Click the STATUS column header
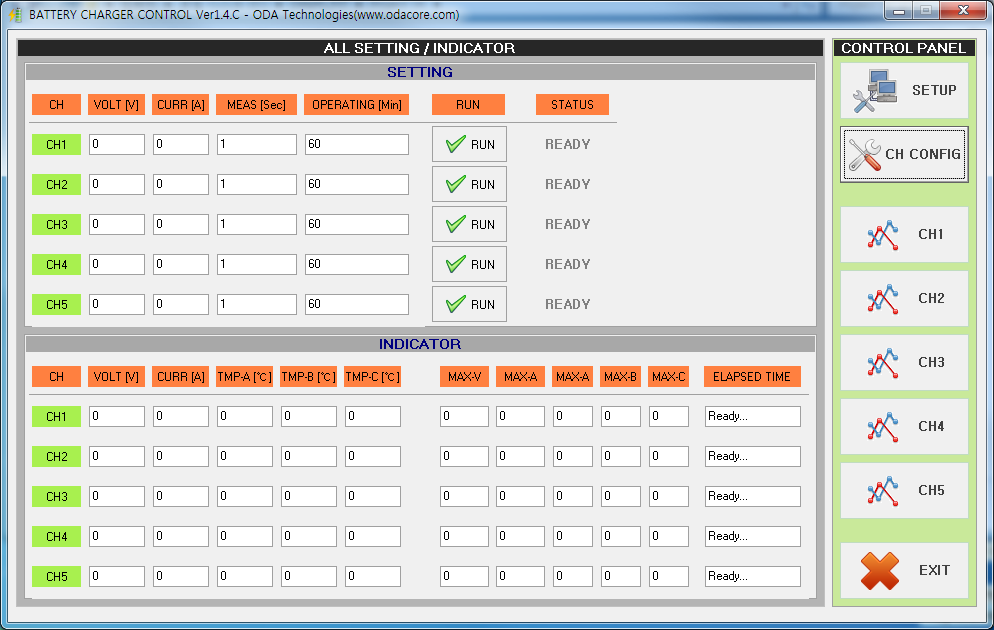994x630 pixels. click(x=572, y=105)
